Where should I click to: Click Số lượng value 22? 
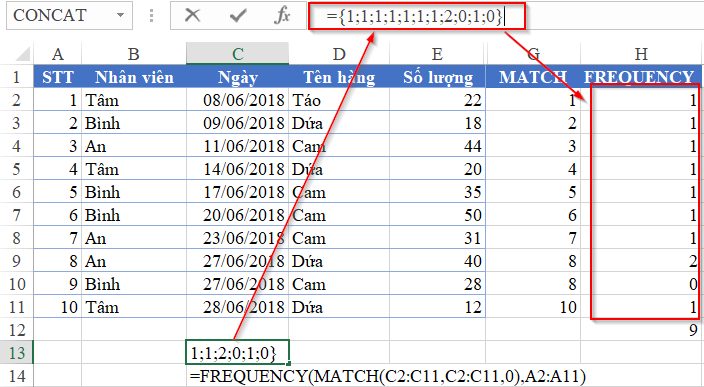point(437,100)
